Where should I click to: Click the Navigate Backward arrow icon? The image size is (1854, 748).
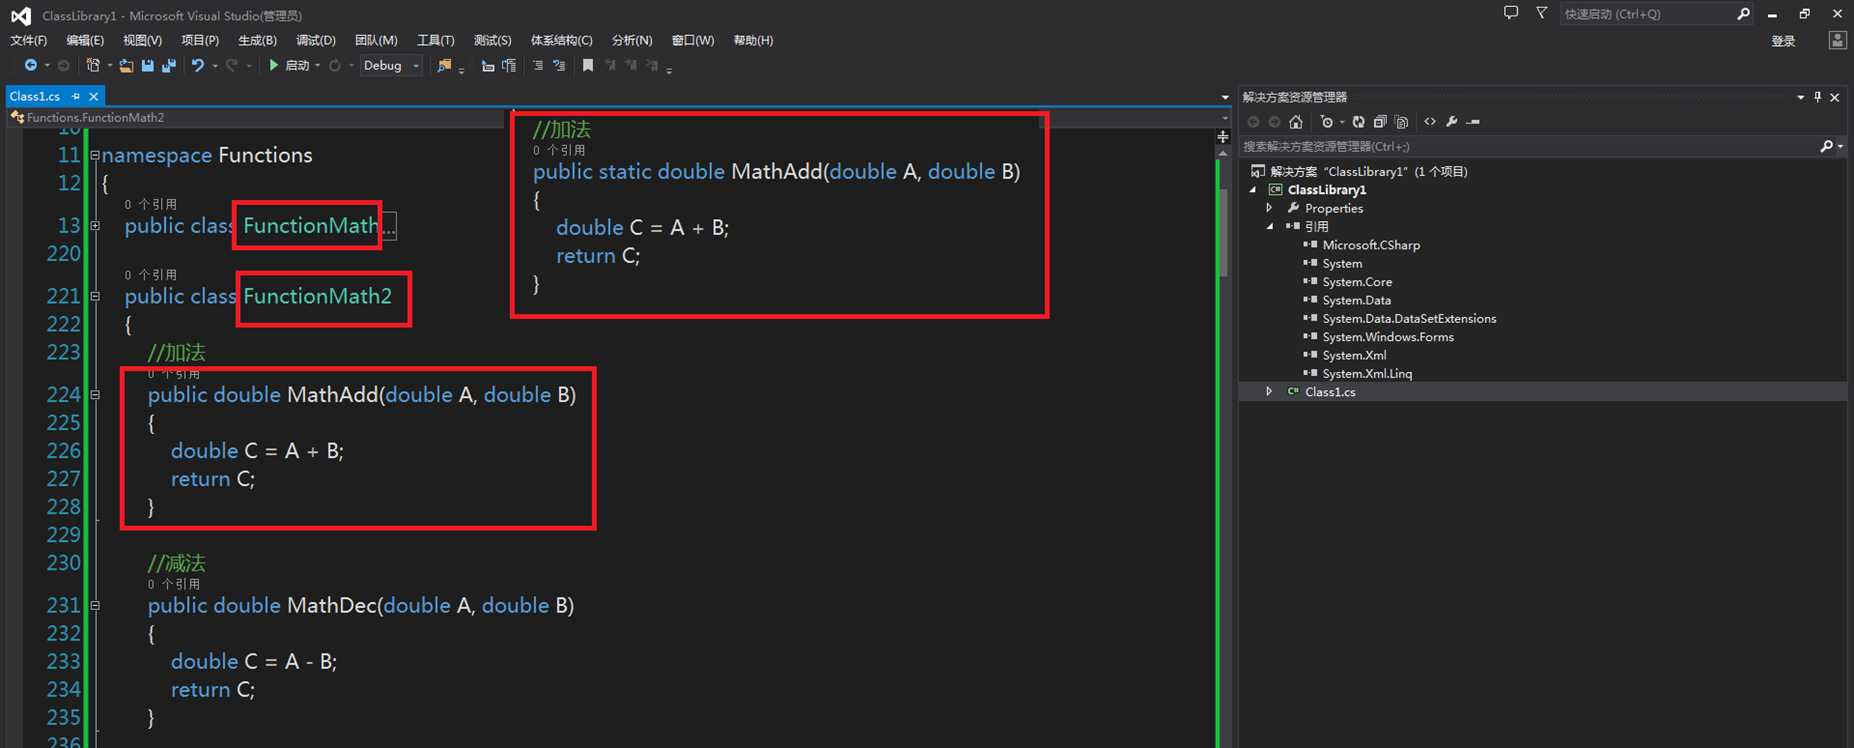click(30, 66)
